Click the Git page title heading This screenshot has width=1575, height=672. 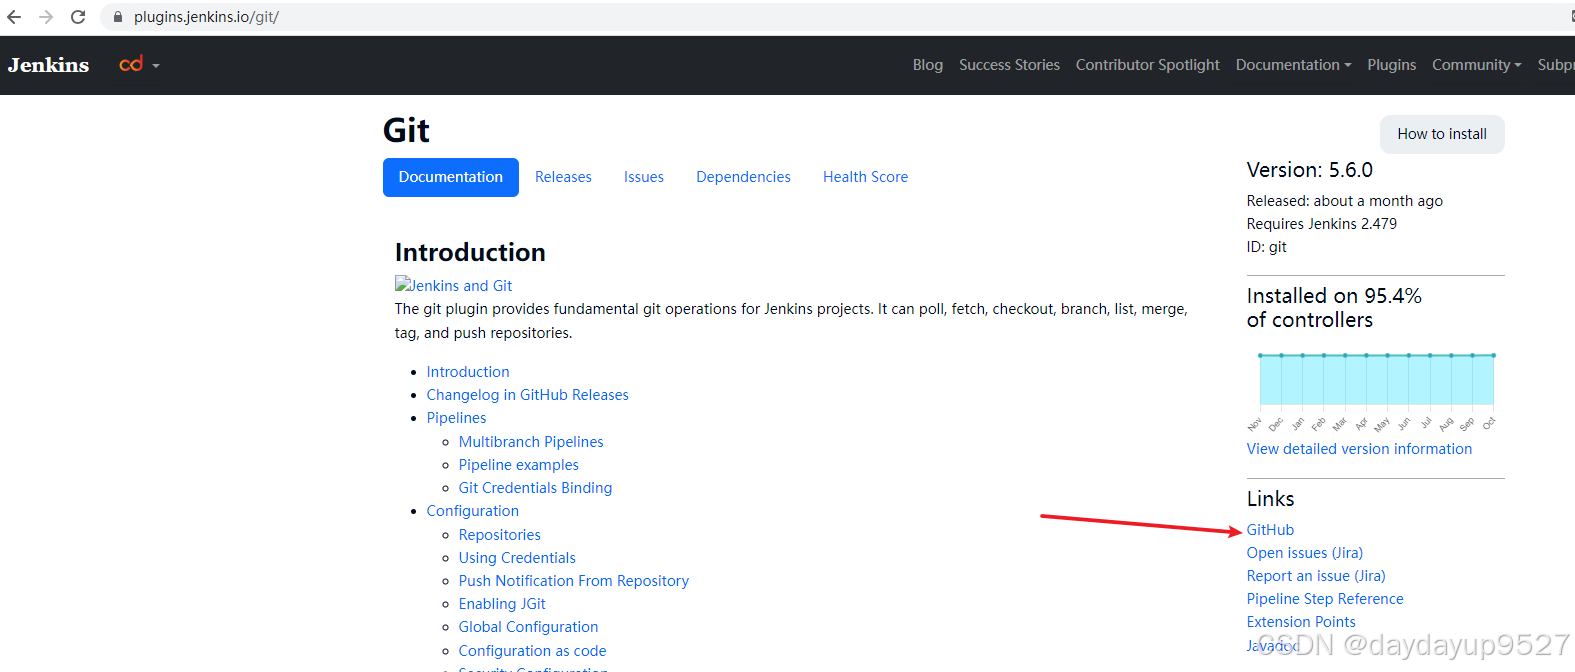406,131
